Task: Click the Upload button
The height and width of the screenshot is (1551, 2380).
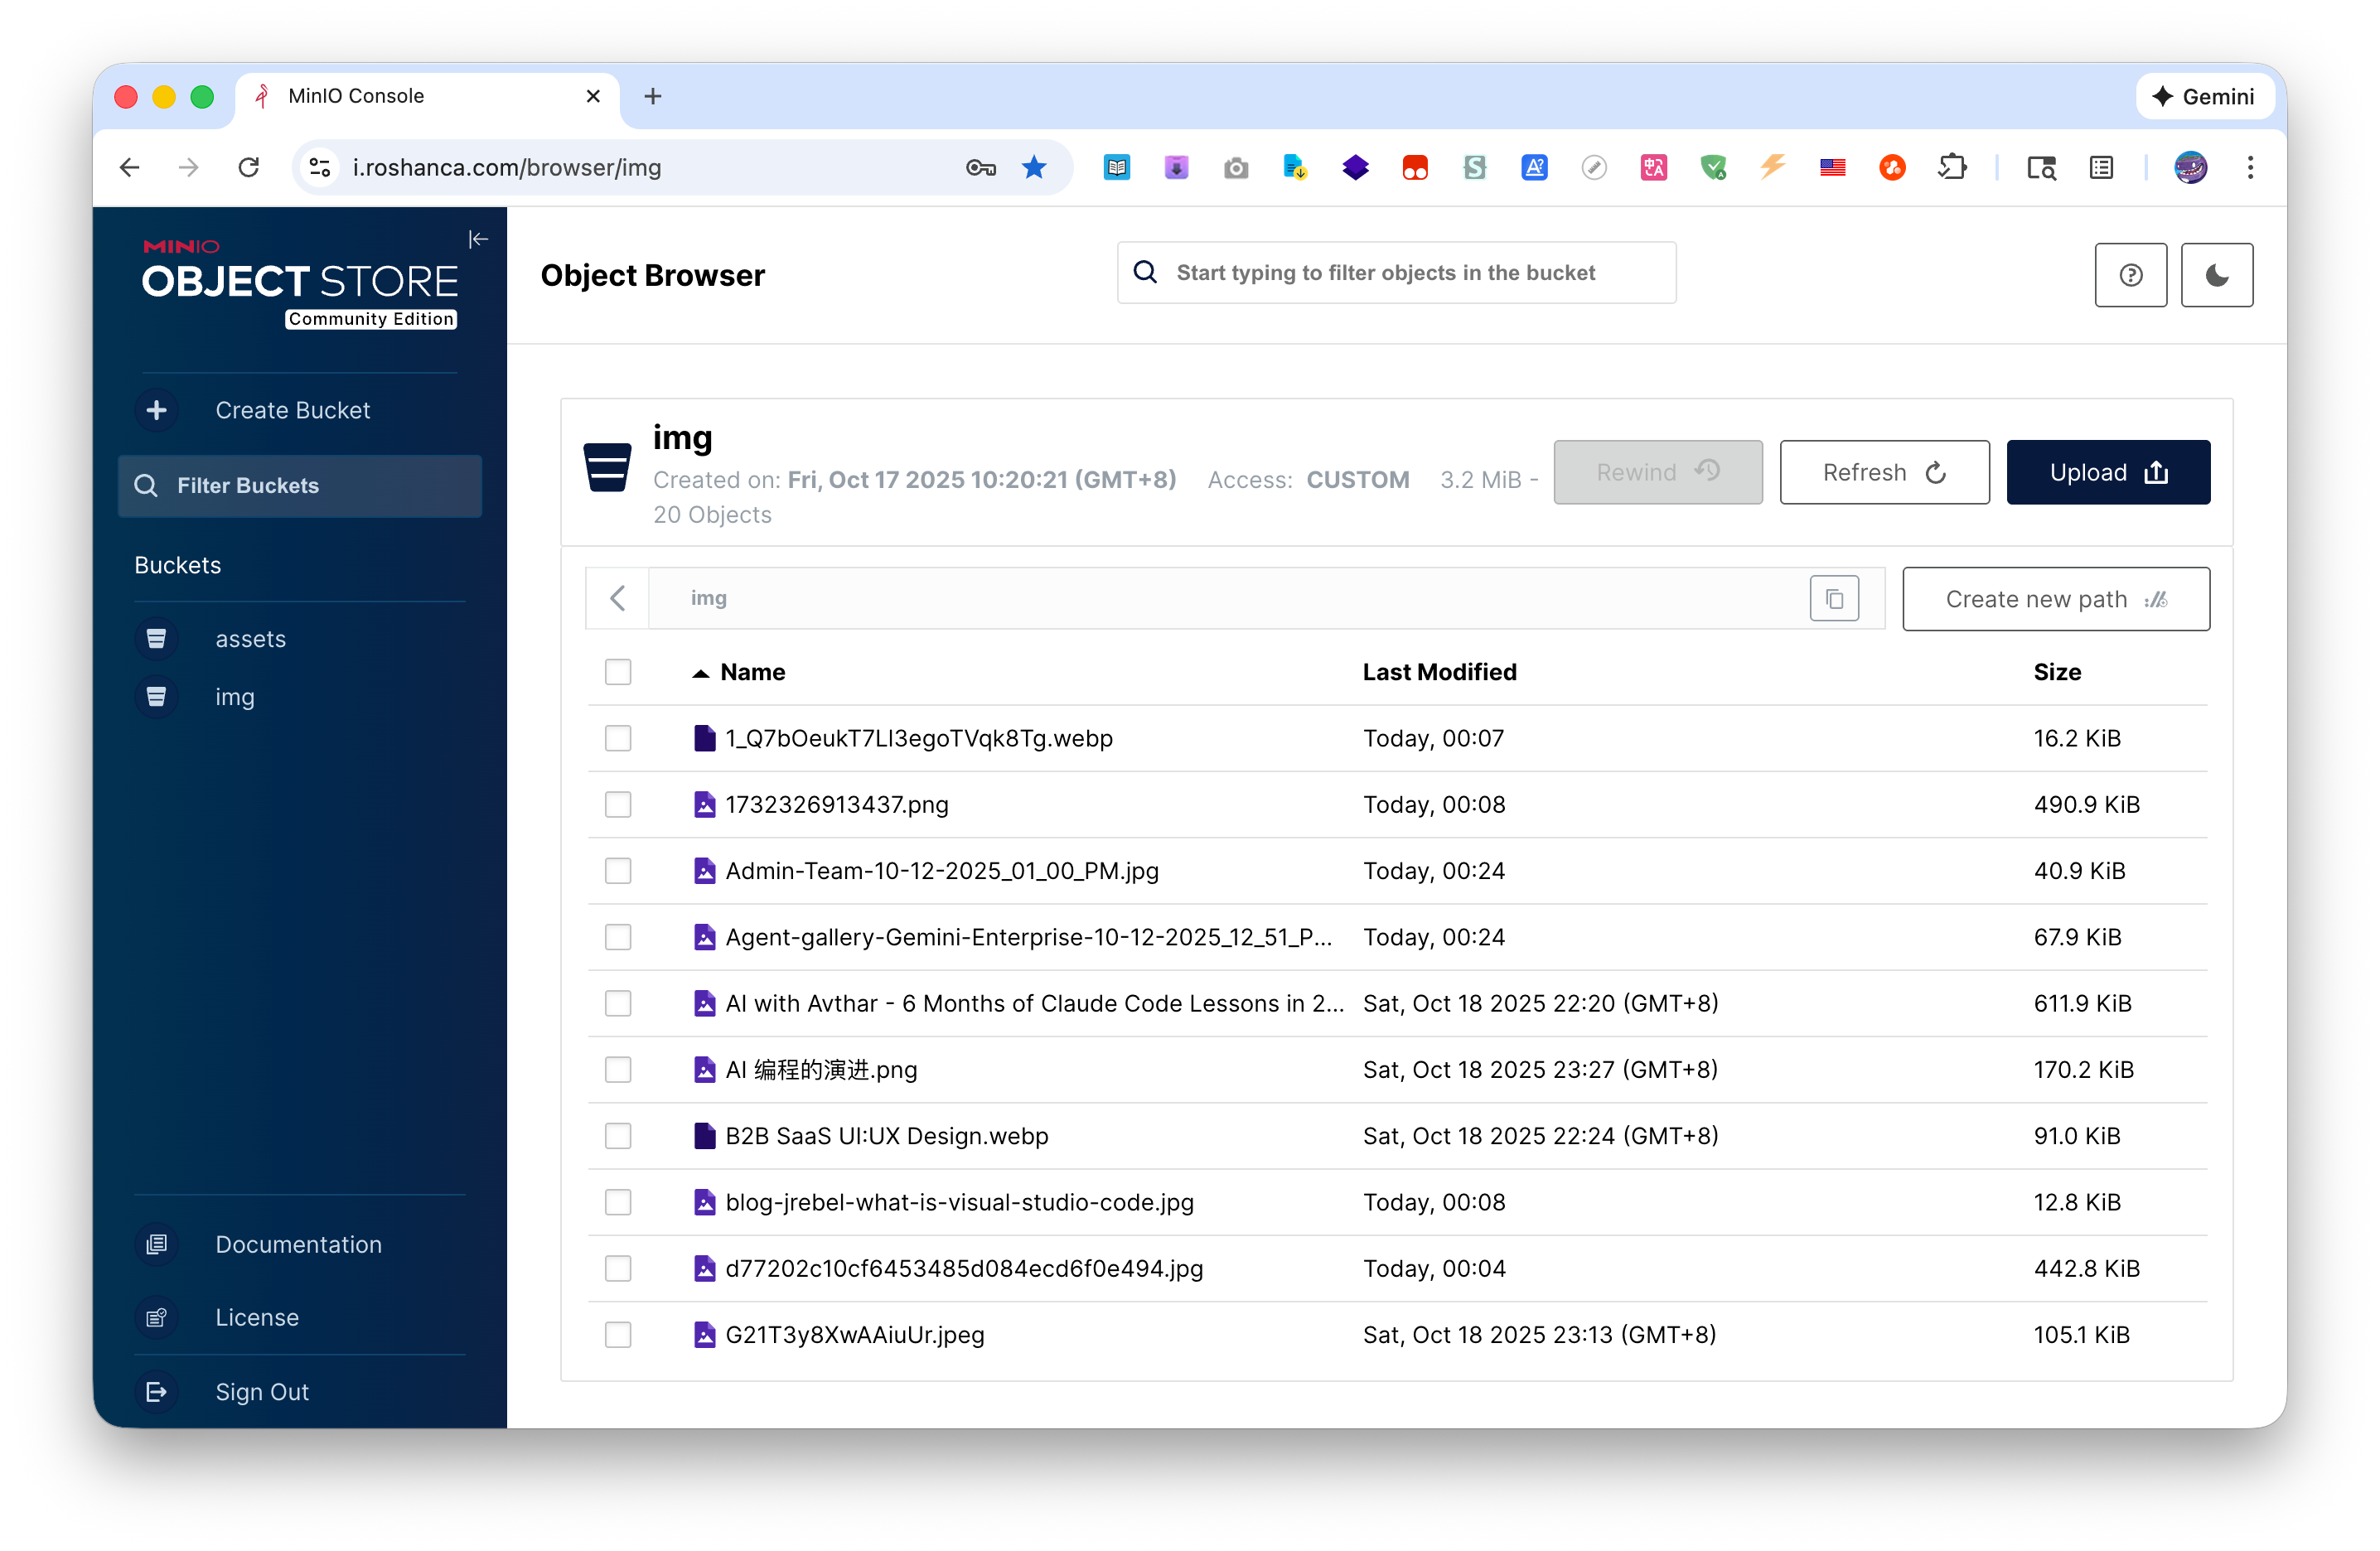Action: (2107, 472)
